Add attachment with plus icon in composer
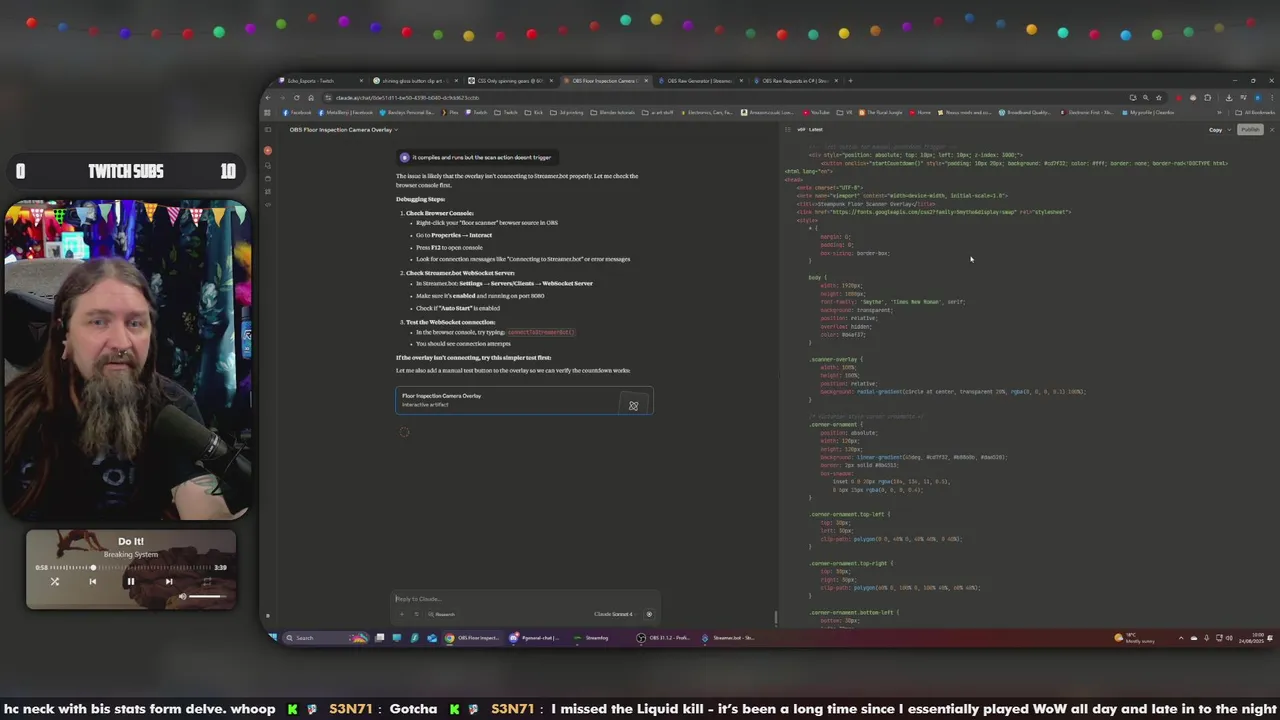The image size is (1280, 720). coord(402,614)
